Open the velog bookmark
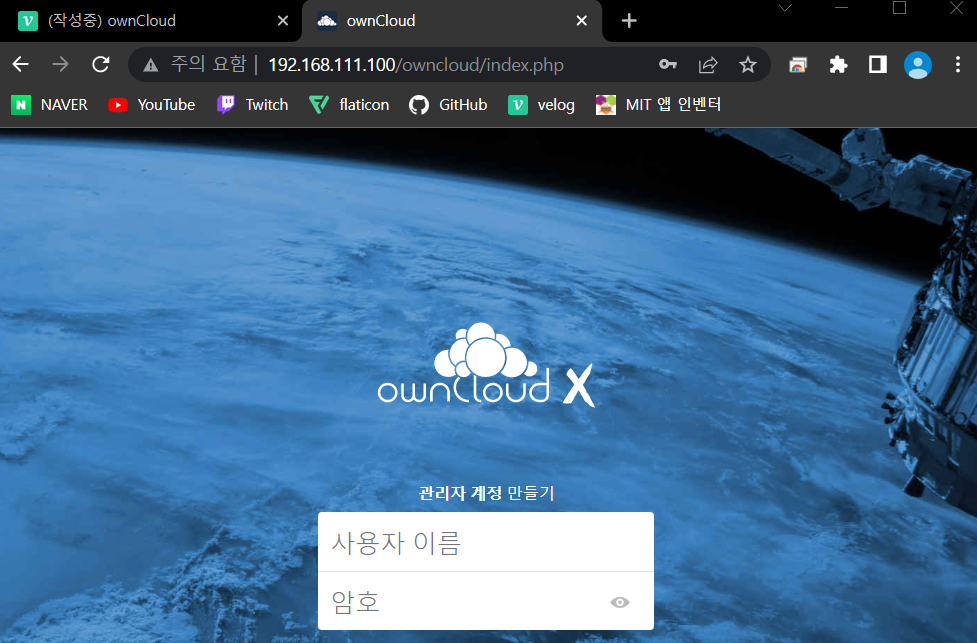The width and height of the screenshot is (977, 643). pyautogui.click(x=541, y=105)
